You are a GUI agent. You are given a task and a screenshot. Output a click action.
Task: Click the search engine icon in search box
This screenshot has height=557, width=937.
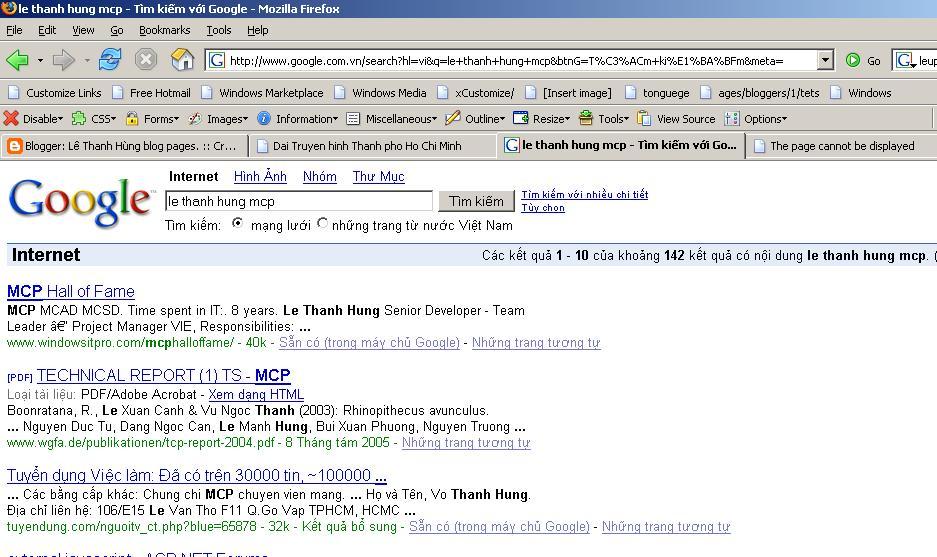point(904,60)
